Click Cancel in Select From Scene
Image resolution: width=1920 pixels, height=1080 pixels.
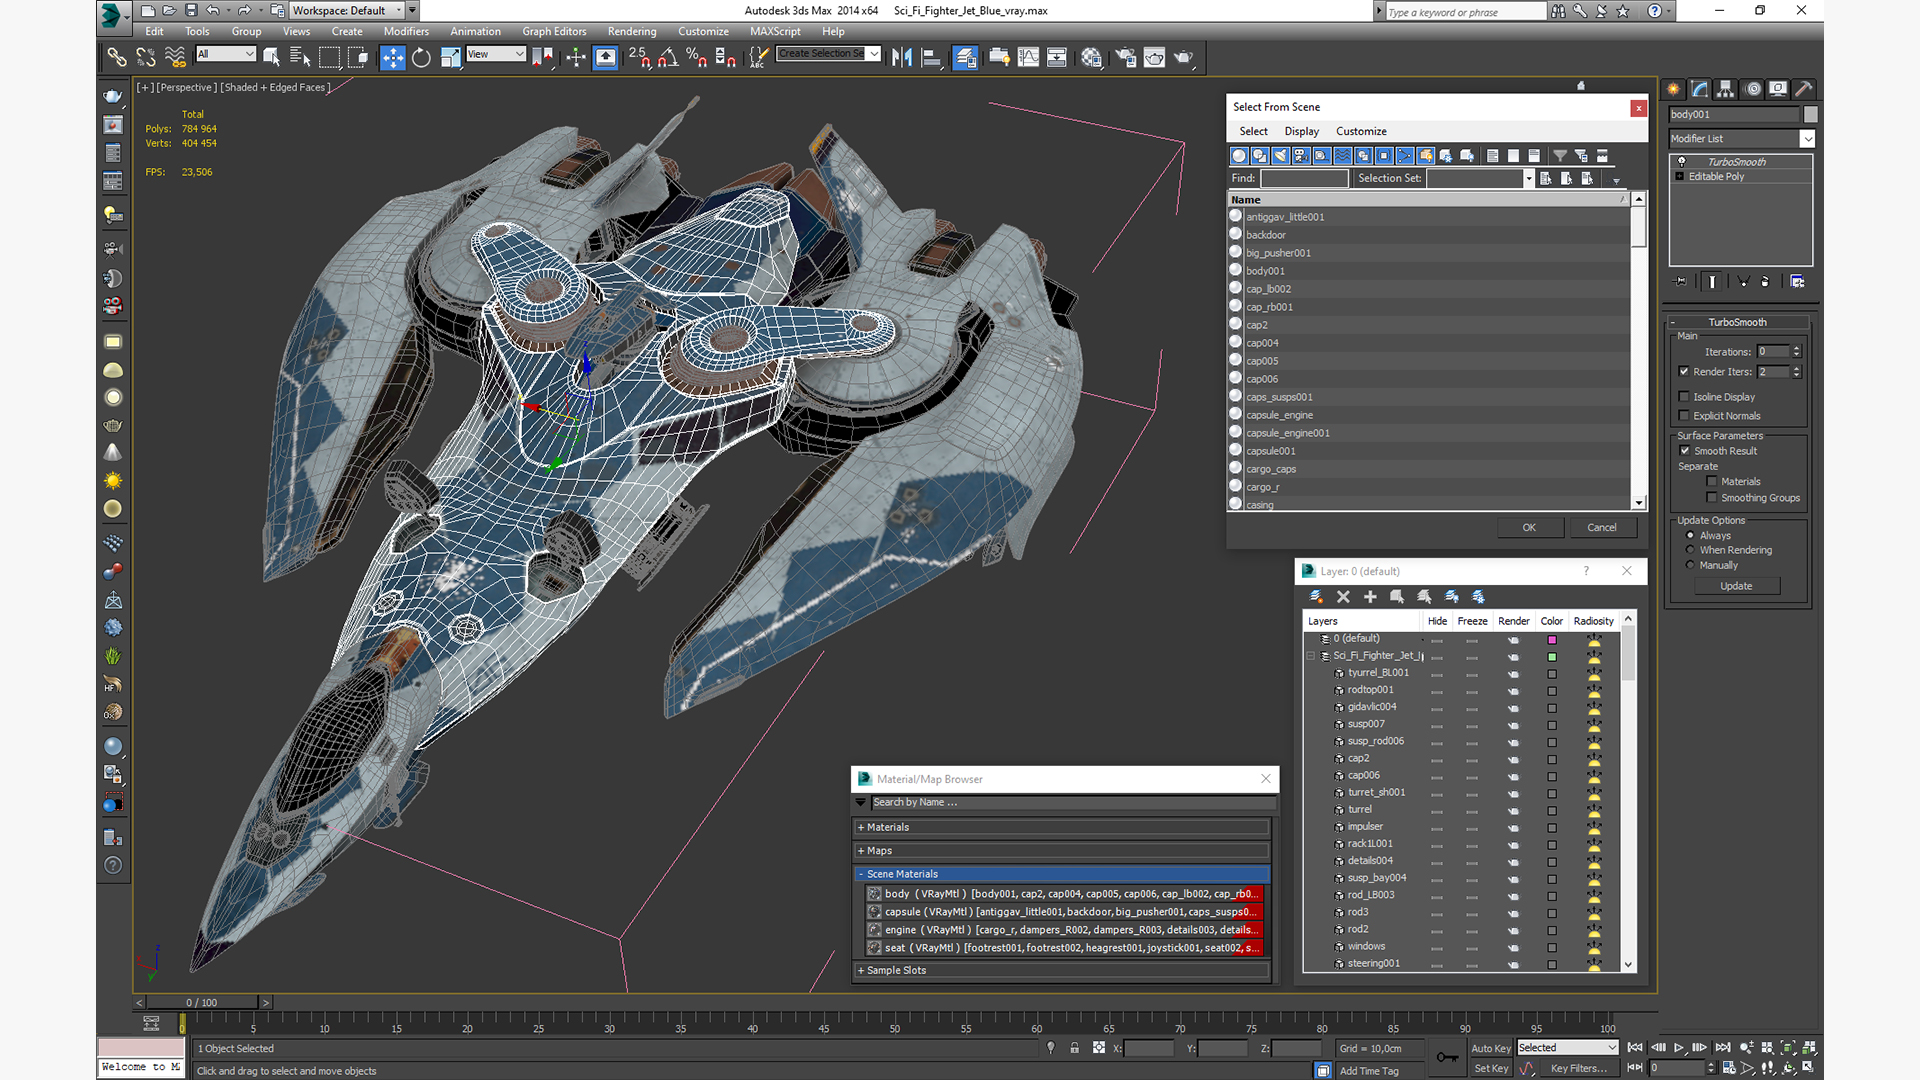click(x=1601, y=527)
